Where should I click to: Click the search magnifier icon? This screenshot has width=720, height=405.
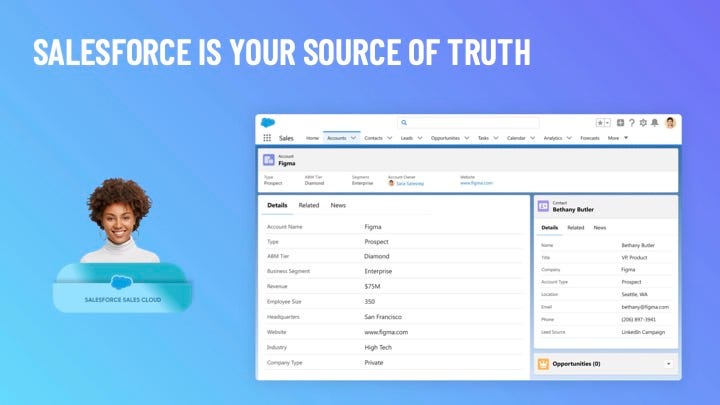coord(404,123)
